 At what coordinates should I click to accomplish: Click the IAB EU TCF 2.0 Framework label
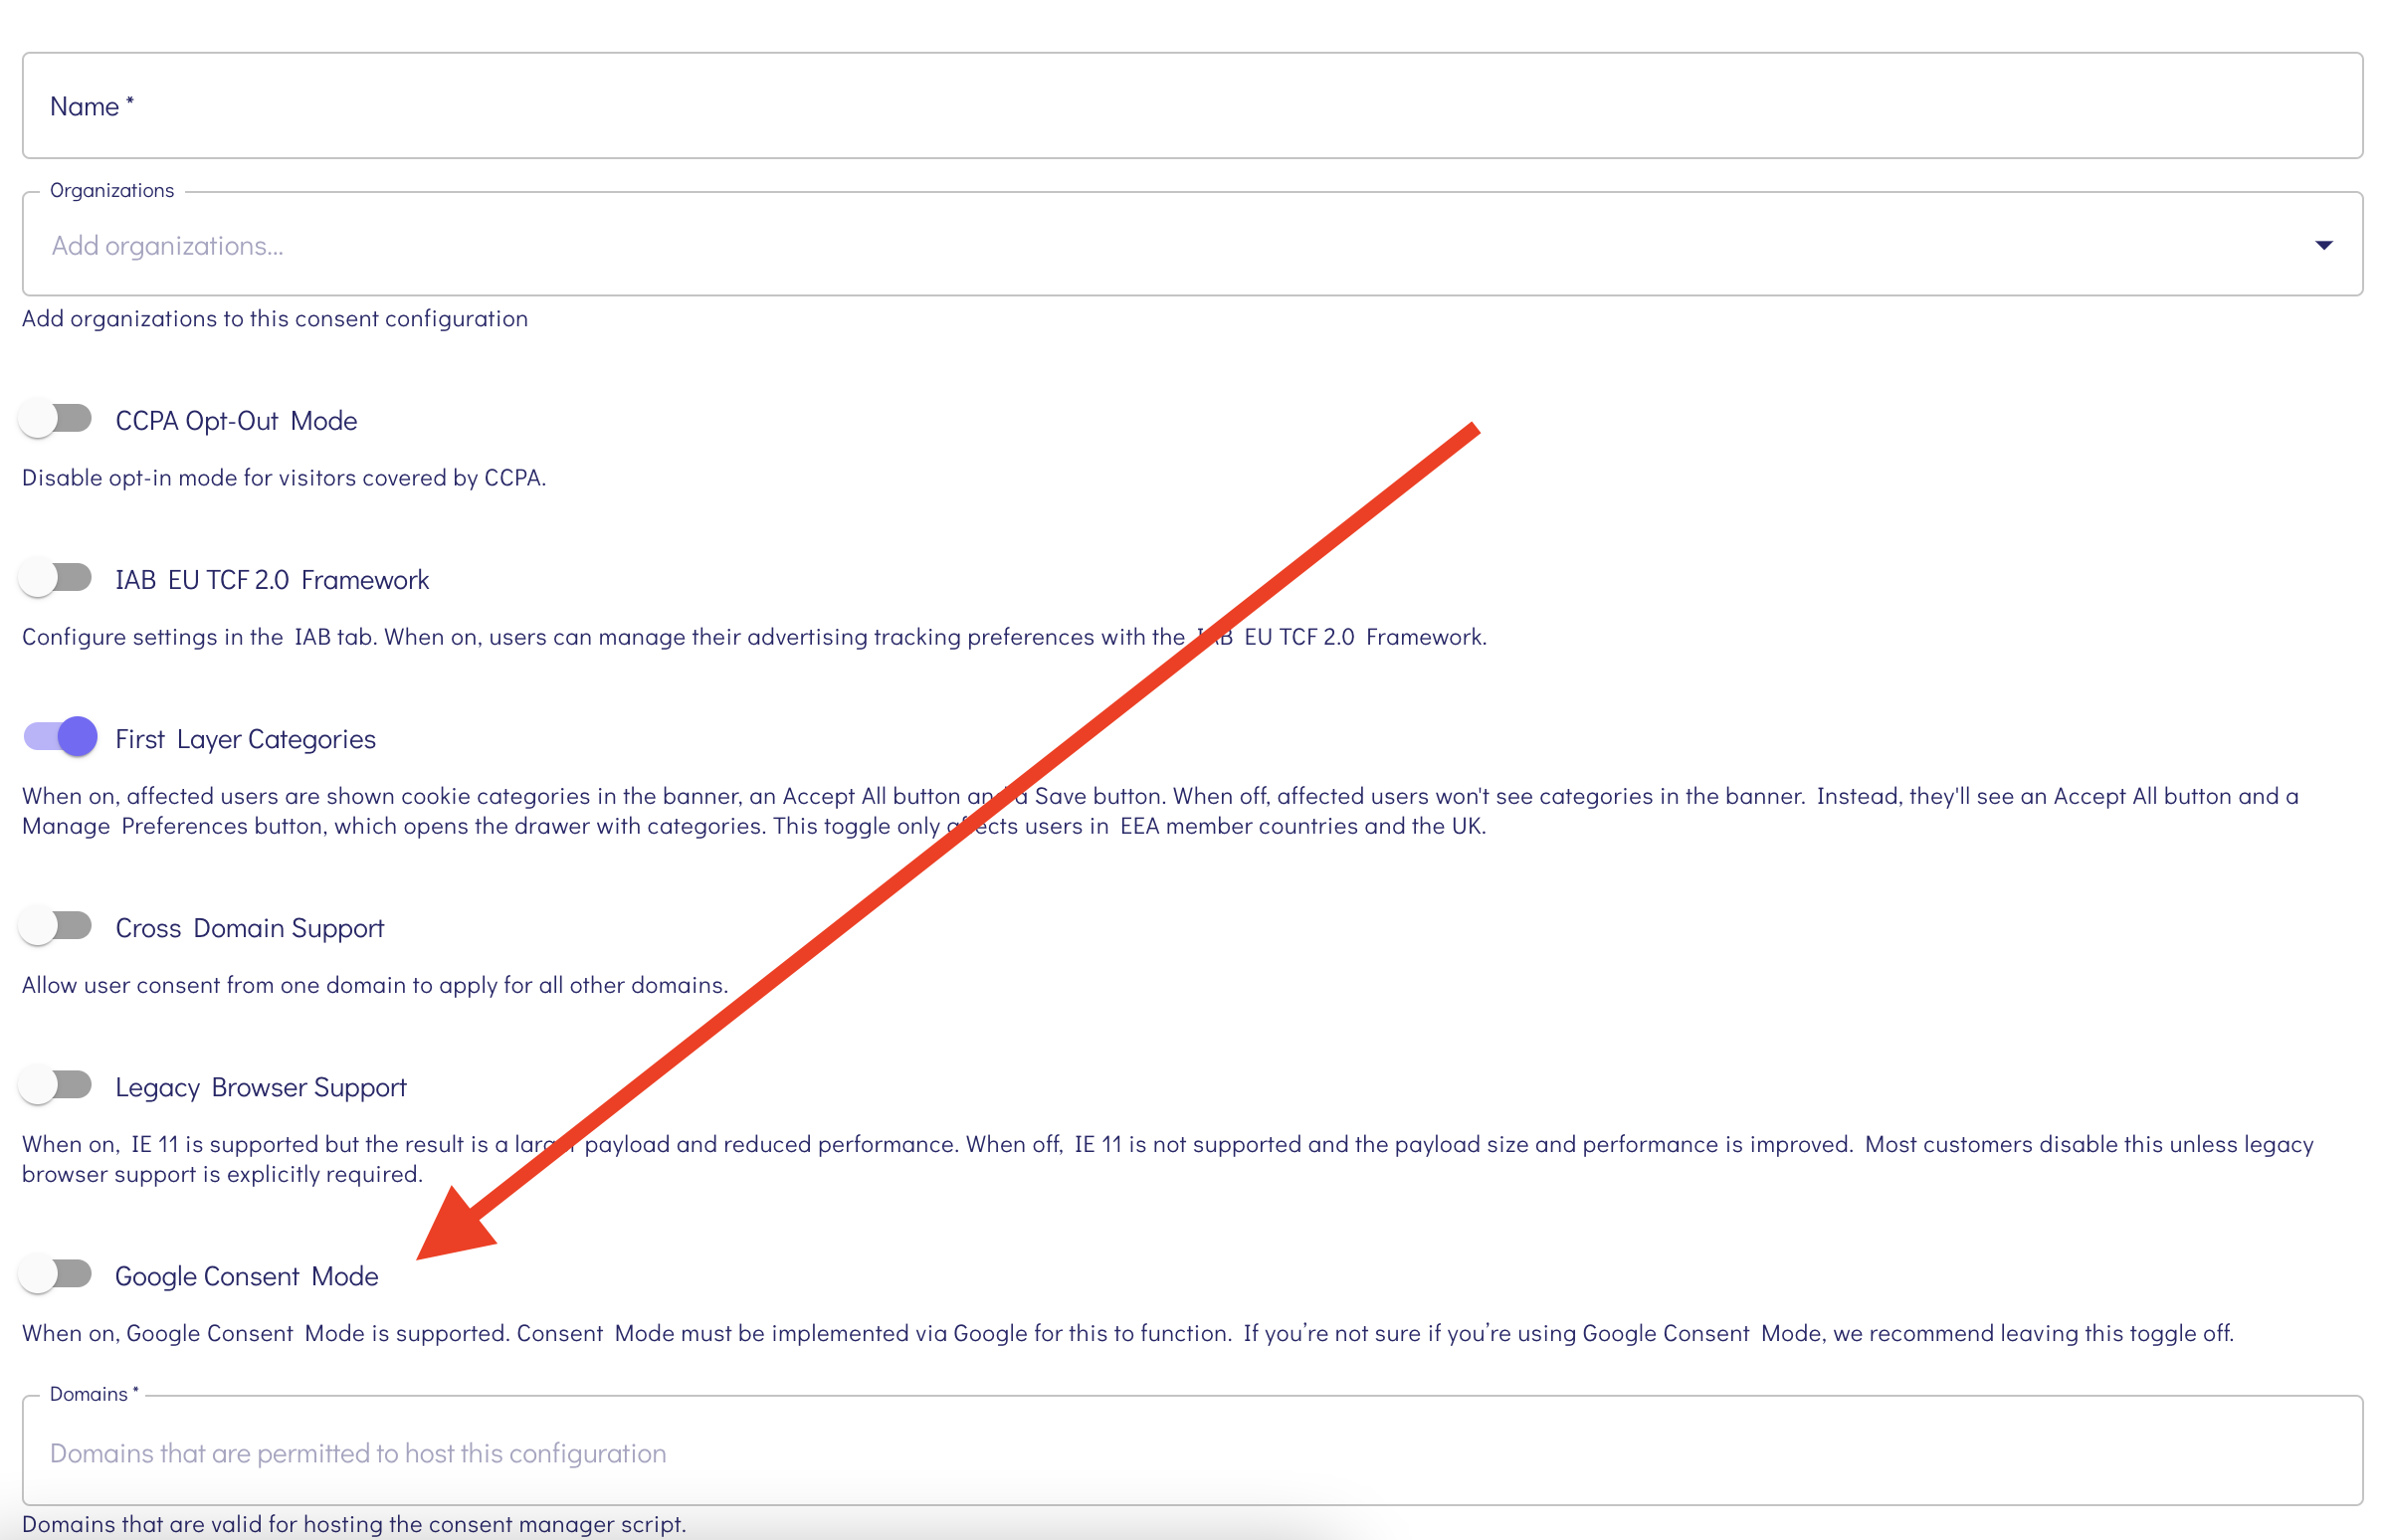(272, 580)
